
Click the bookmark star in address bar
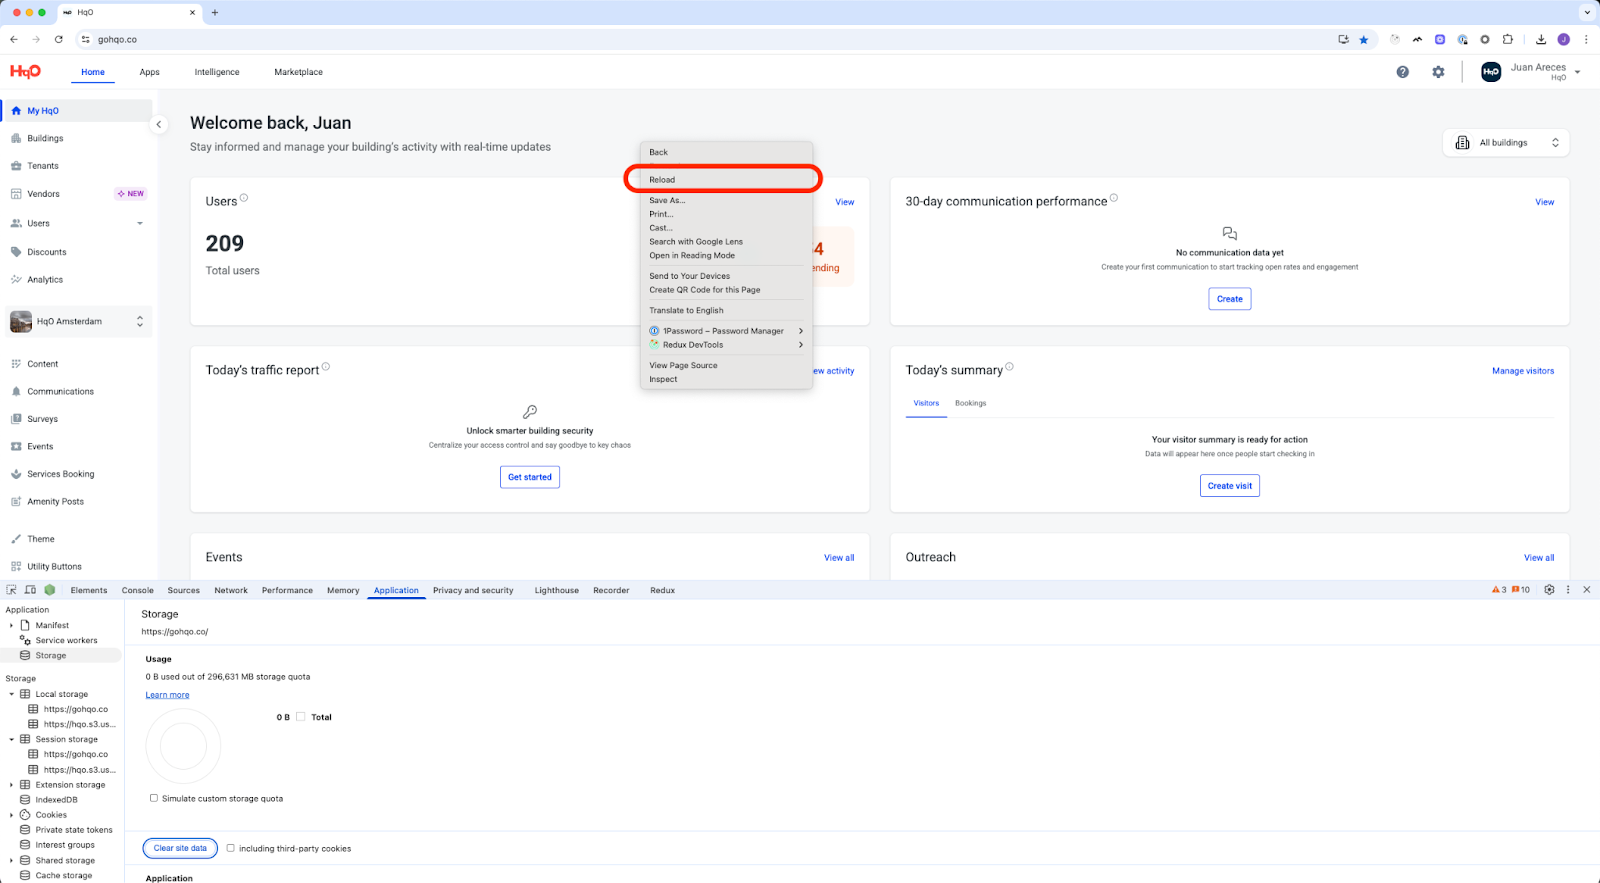[x=1363, y=40]
